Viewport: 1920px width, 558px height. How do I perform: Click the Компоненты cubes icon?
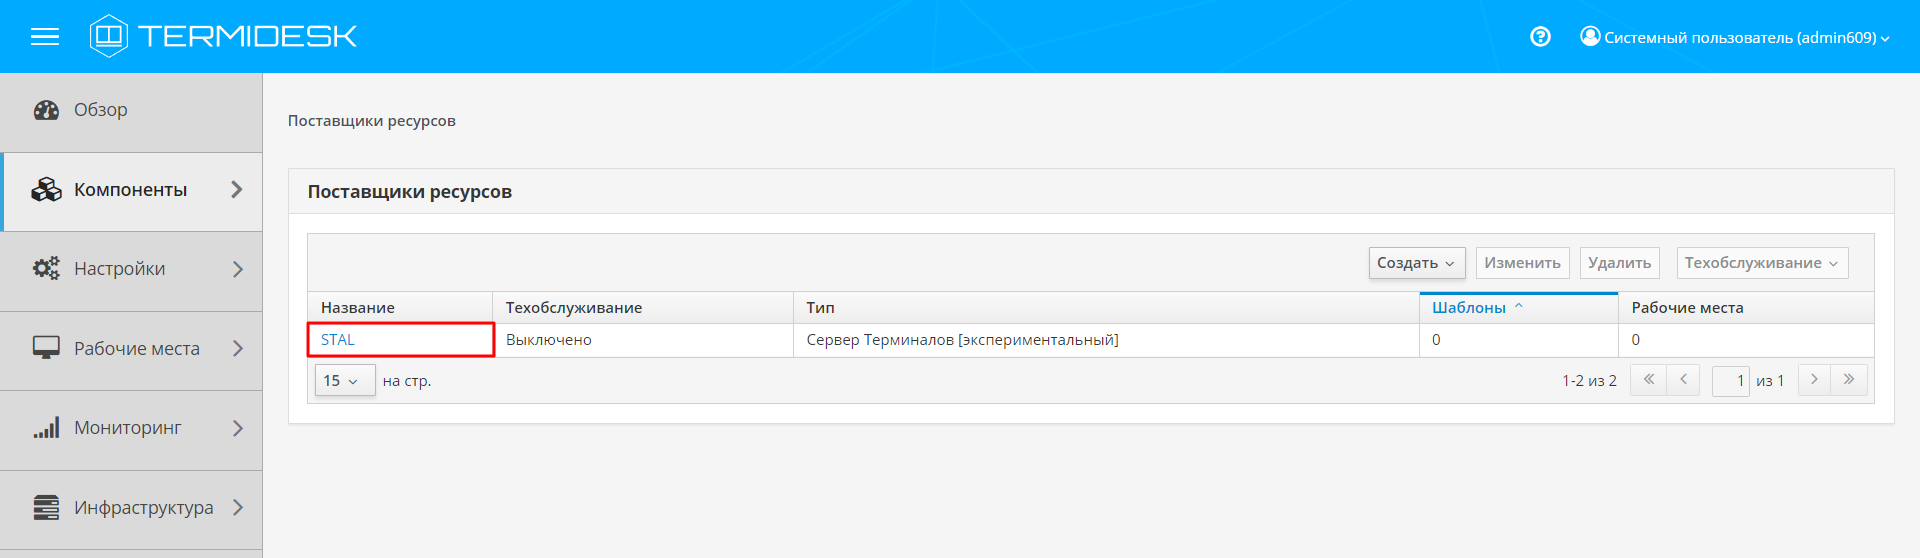pyautogui.click(x=46, y=190)
